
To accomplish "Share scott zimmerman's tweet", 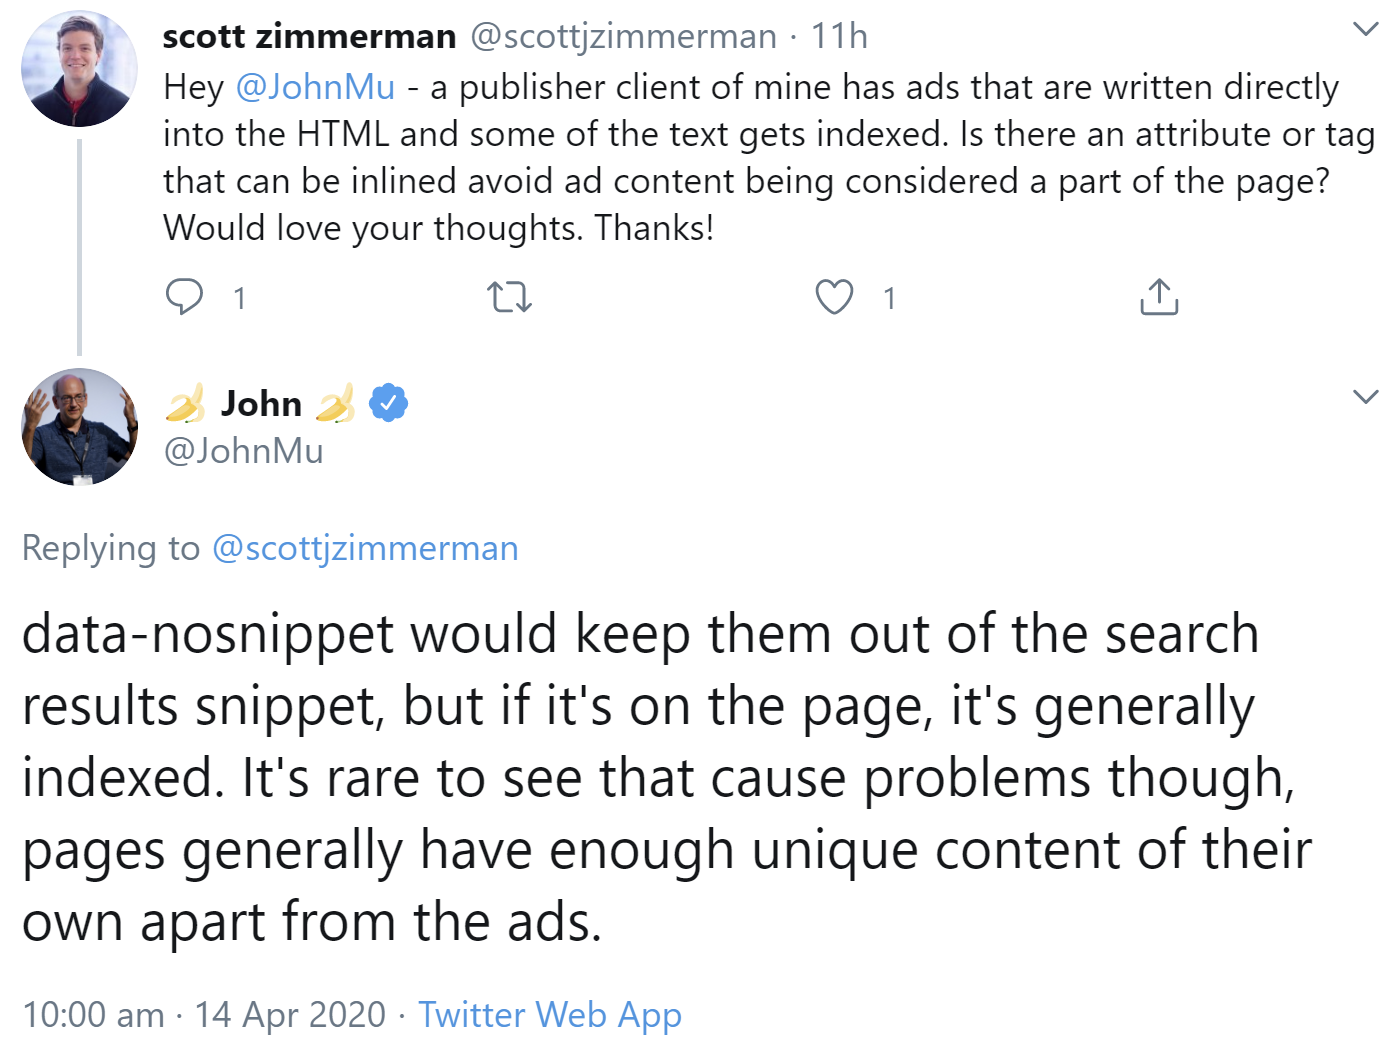I will click(1158, 296).
